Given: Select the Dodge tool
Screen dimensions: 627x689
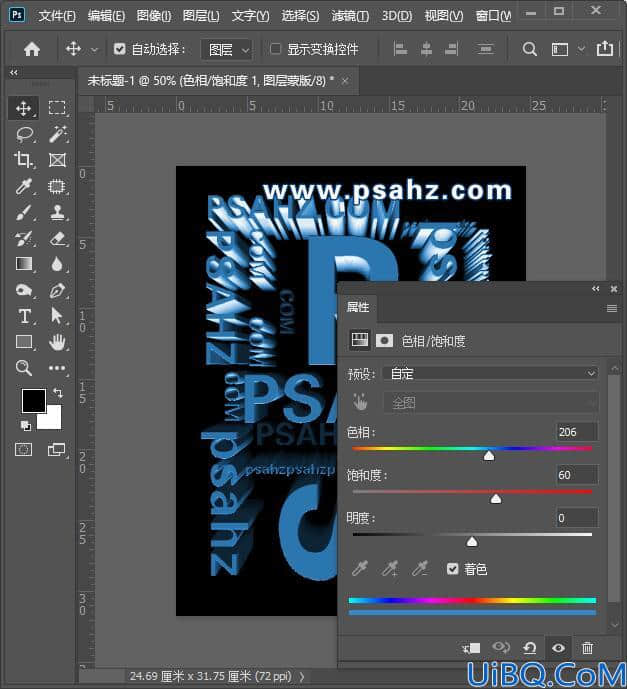Looking at the screenshot, I should coord(24,290).
